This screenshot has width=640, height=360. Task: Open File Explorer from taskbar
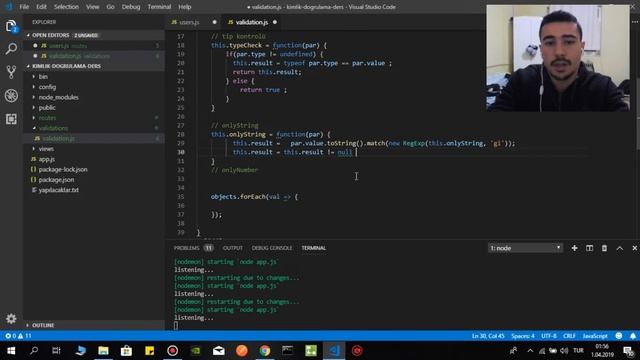(103, 351)
